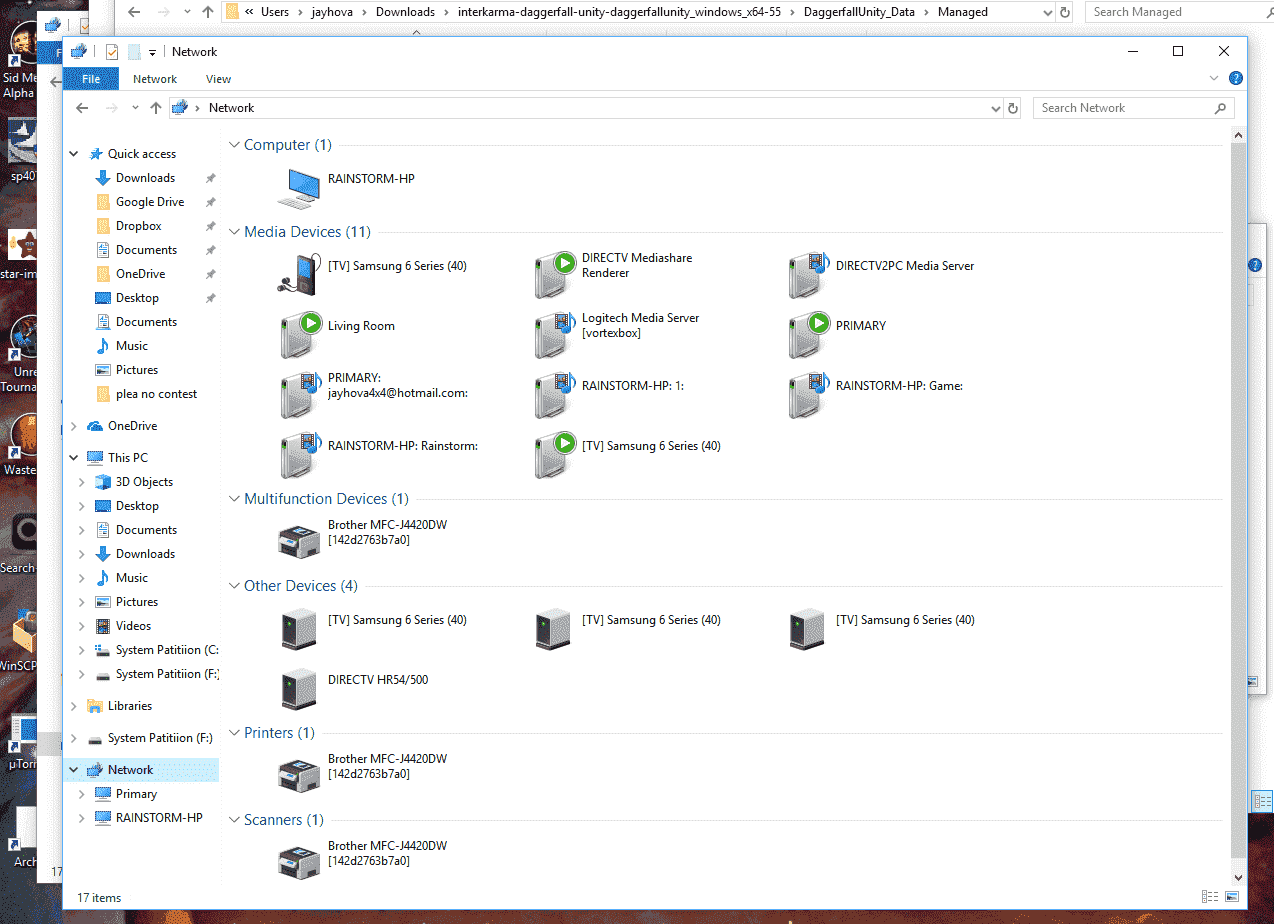The image size is (1274, 924).
Task: Click vertical scrollbar in content pane
Action: [x=1239, y=500]
